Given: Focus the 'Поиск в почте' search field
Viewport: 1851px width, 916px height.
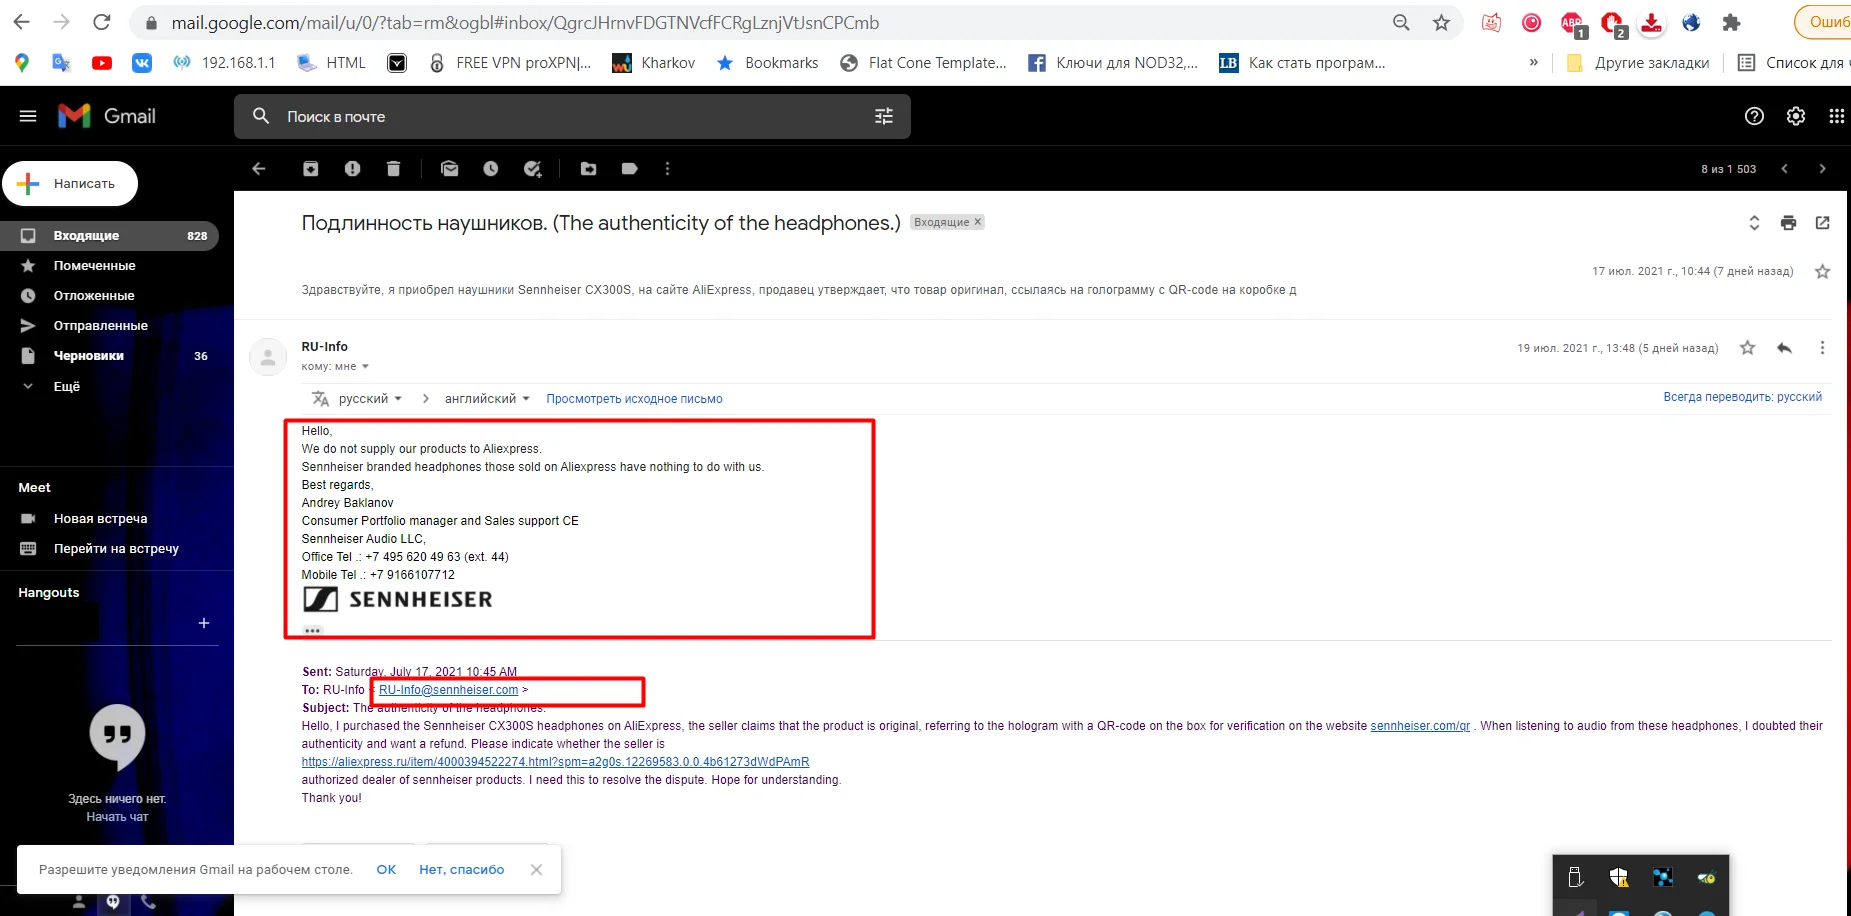Looking at the screenshot, I should [570, 117].
